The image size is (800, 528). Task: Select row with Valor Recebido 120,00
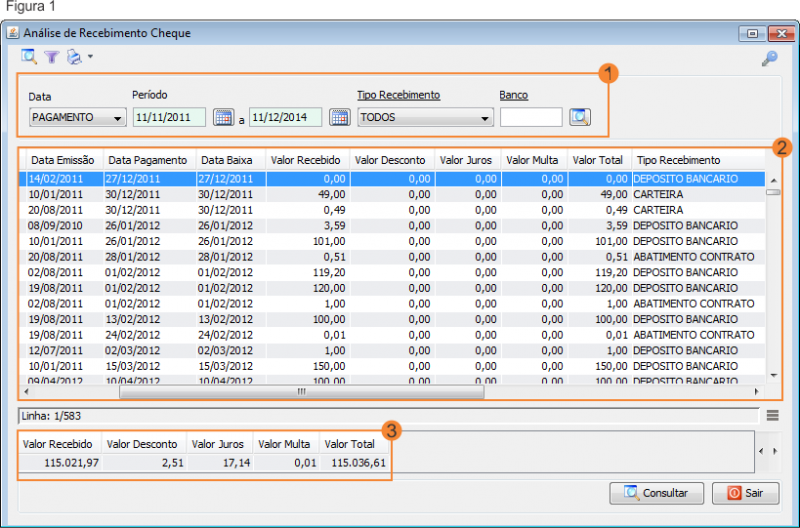[x=392, y=288]
